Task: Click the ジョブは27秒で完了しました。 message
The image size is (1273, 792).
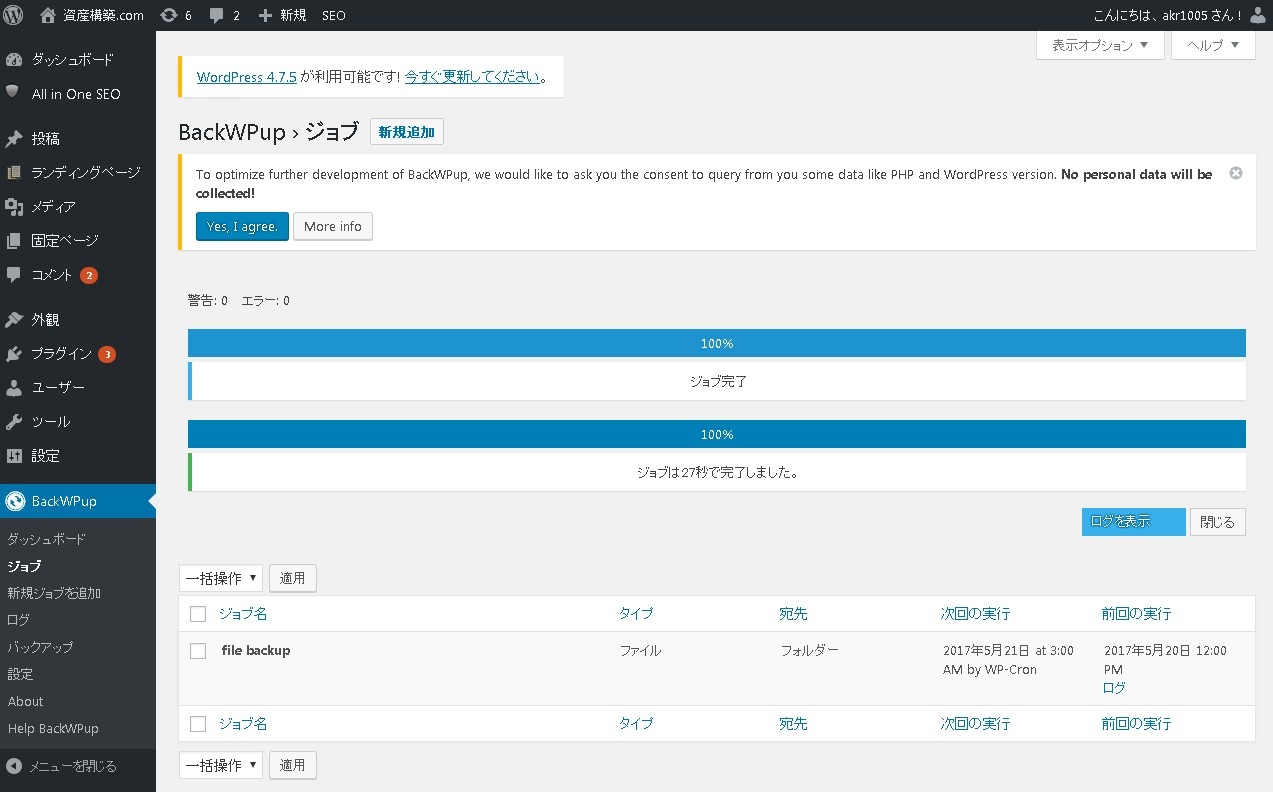Action: (717, 472)
